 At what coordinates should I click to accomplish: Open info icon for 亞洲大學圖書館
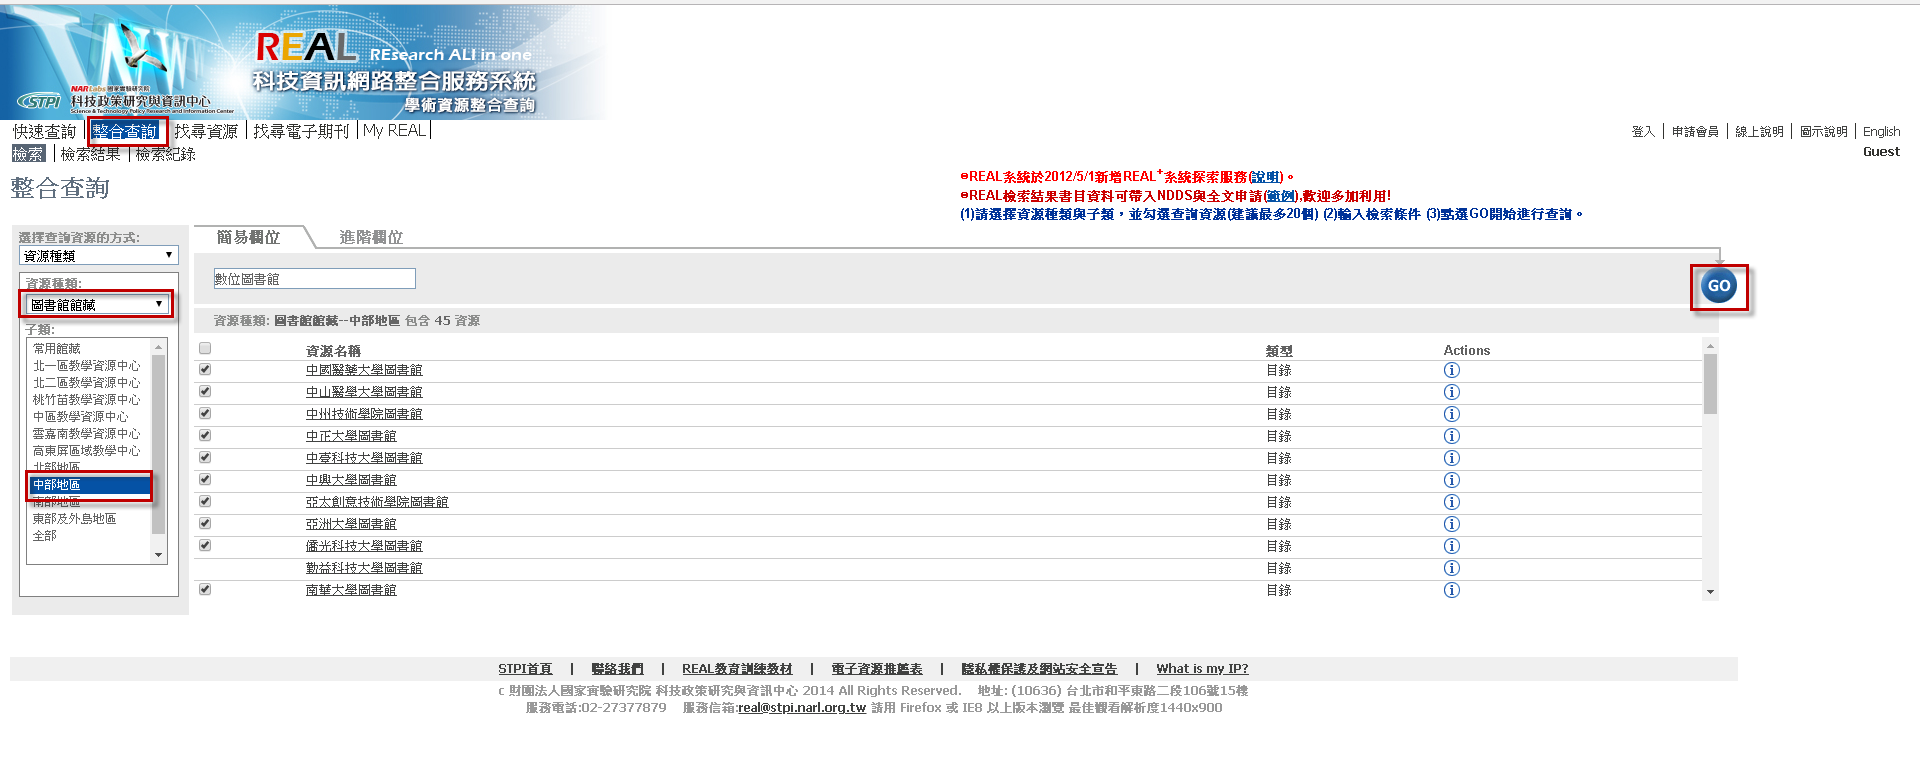pos(1452,524)
